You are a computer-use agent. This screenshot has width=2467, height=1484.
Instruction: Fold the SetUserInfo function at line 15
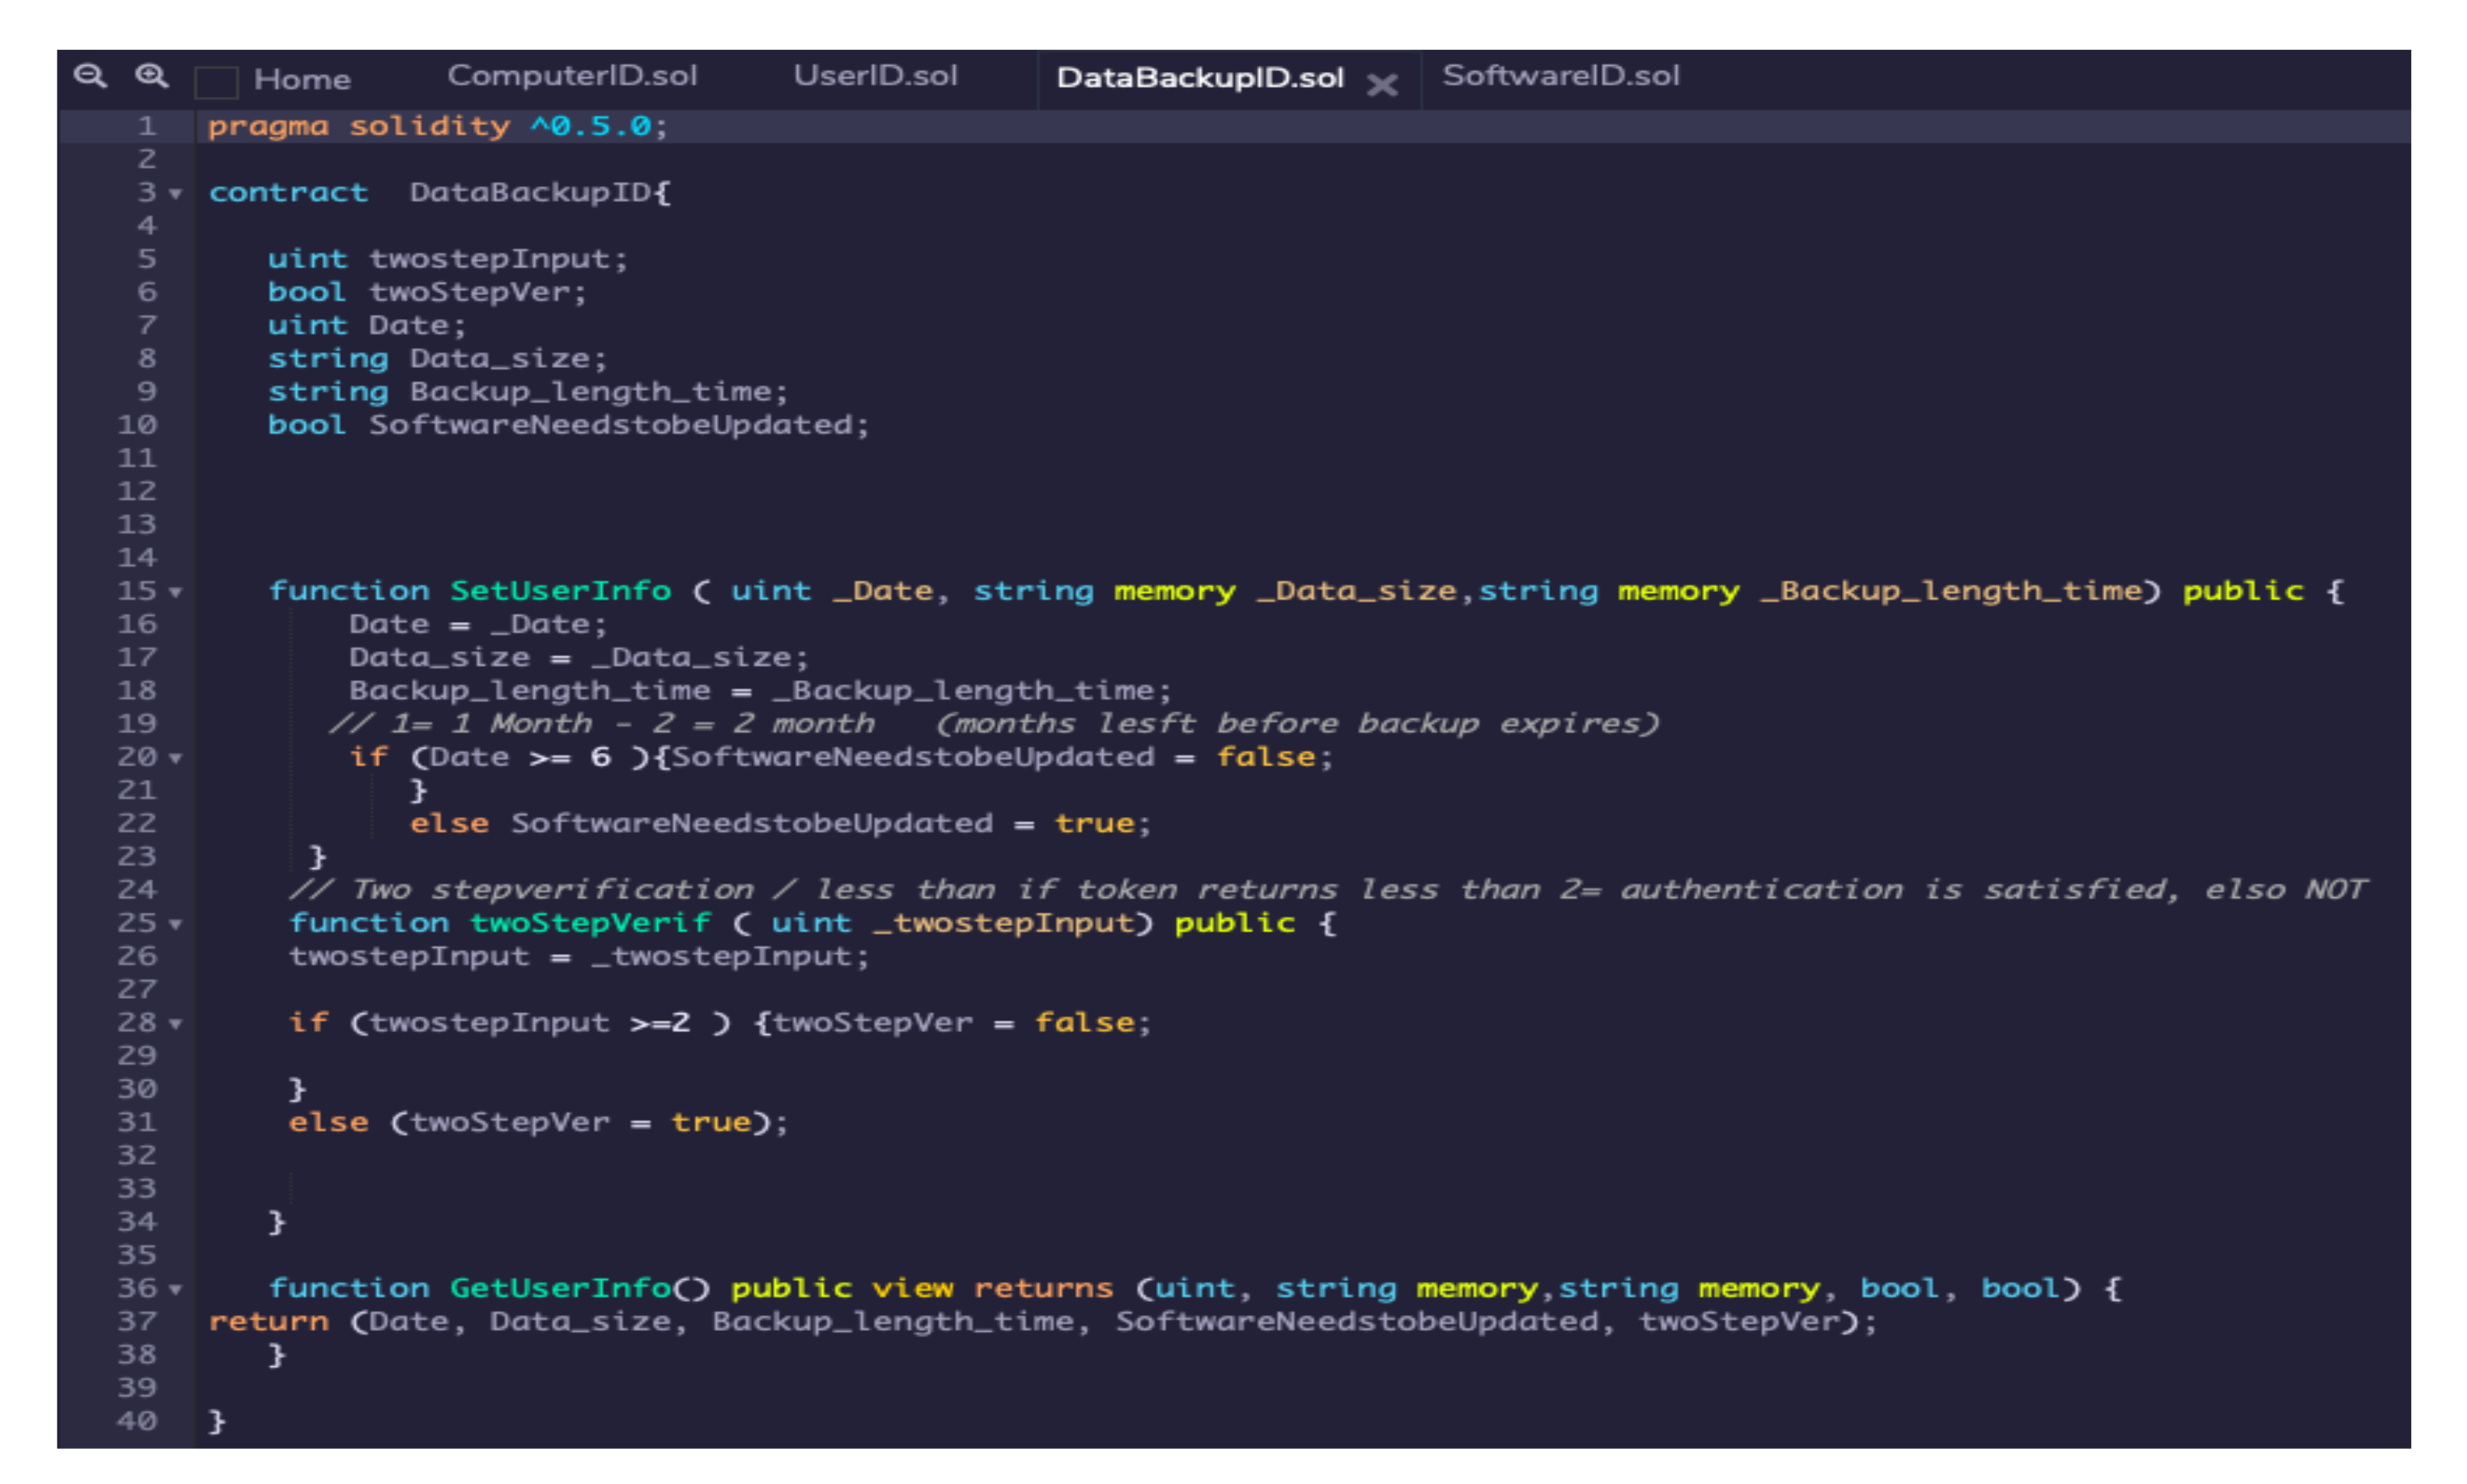coord(176,592)
